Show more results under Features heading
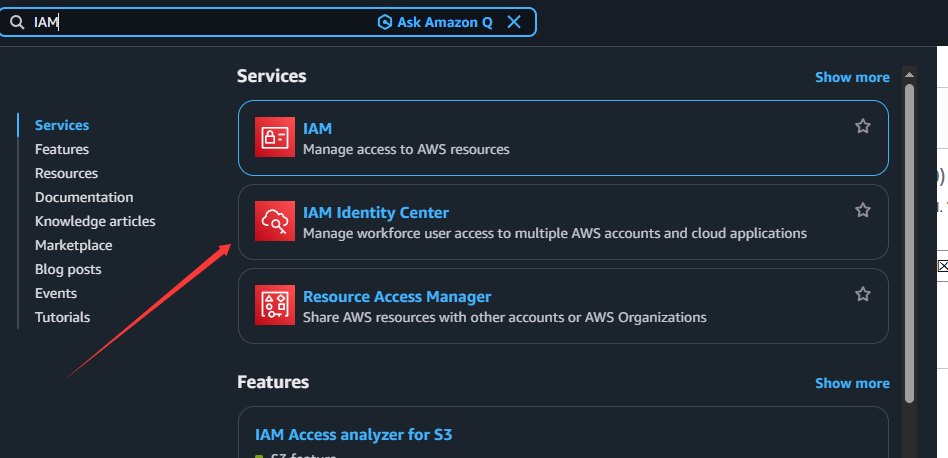Image resolution: width=948 pixels, height=458 pixels. (x=852, y=383)
